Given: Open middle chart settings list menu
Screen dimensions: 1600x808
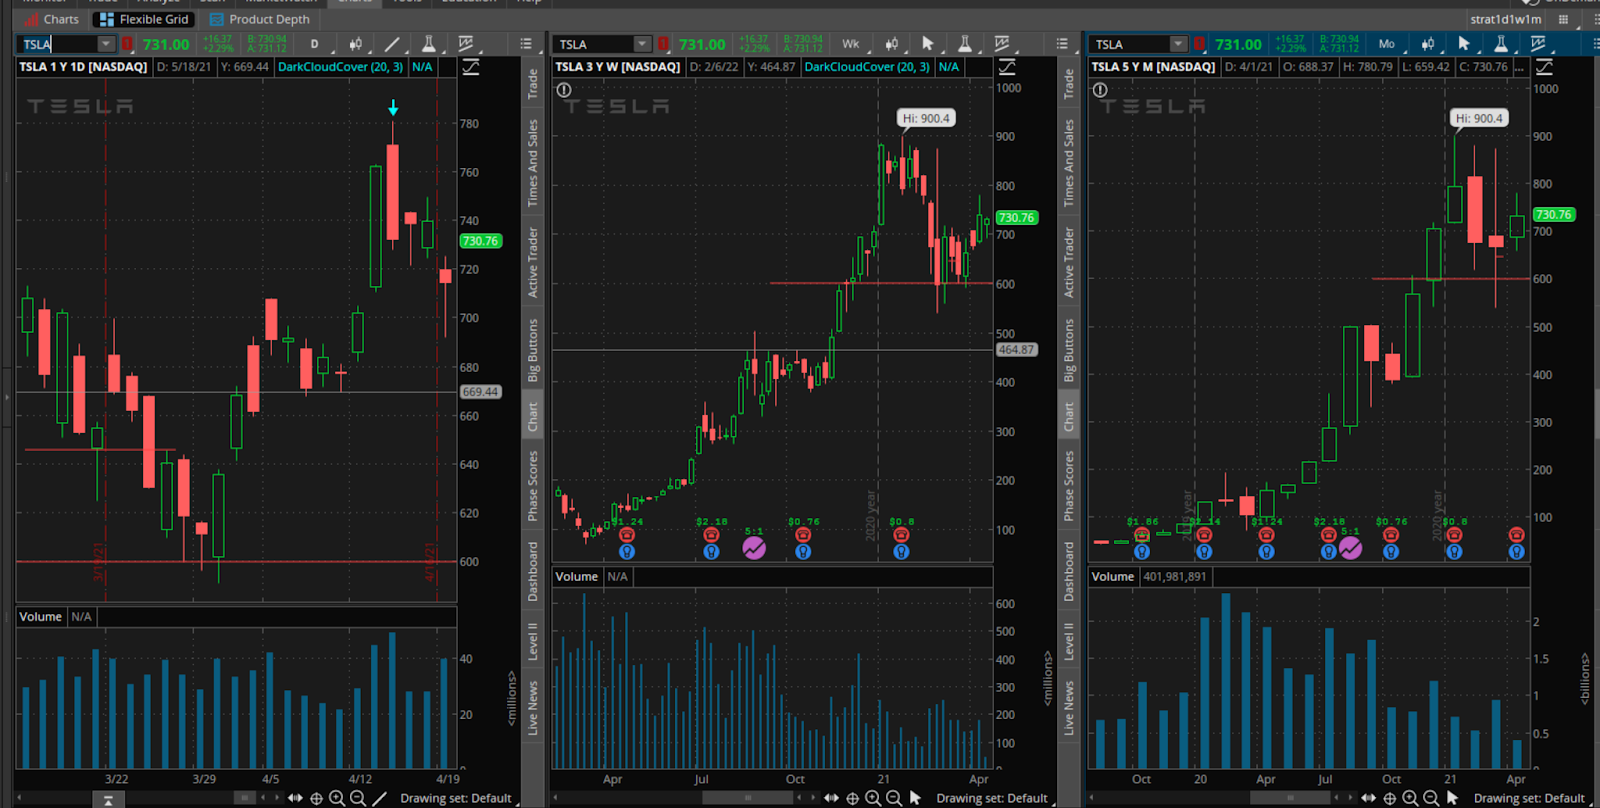Looking at the screenshot, I should tap(1062, 44).
